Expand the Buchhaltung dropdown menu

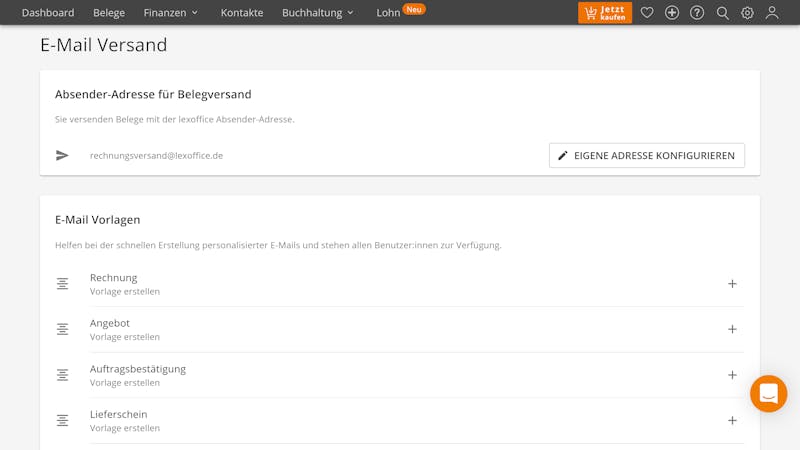click(x=317, y=13)
